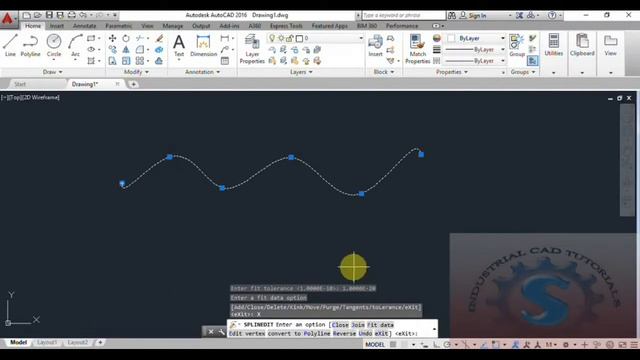This screenshot has width=640, height=360.
Task: Select the Circle tool
Action: tap(53, 45)
